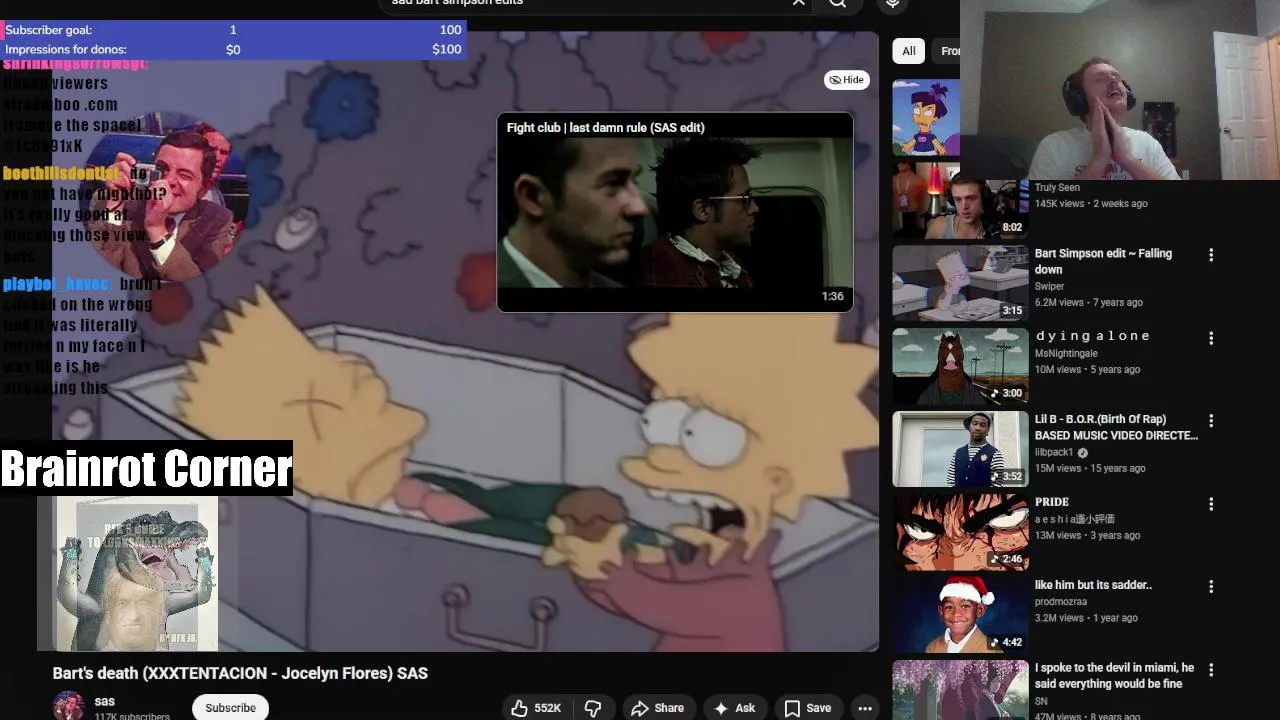Open the Truly Seen channel name
This screenshot has height=720, width=1280.
1057,187
